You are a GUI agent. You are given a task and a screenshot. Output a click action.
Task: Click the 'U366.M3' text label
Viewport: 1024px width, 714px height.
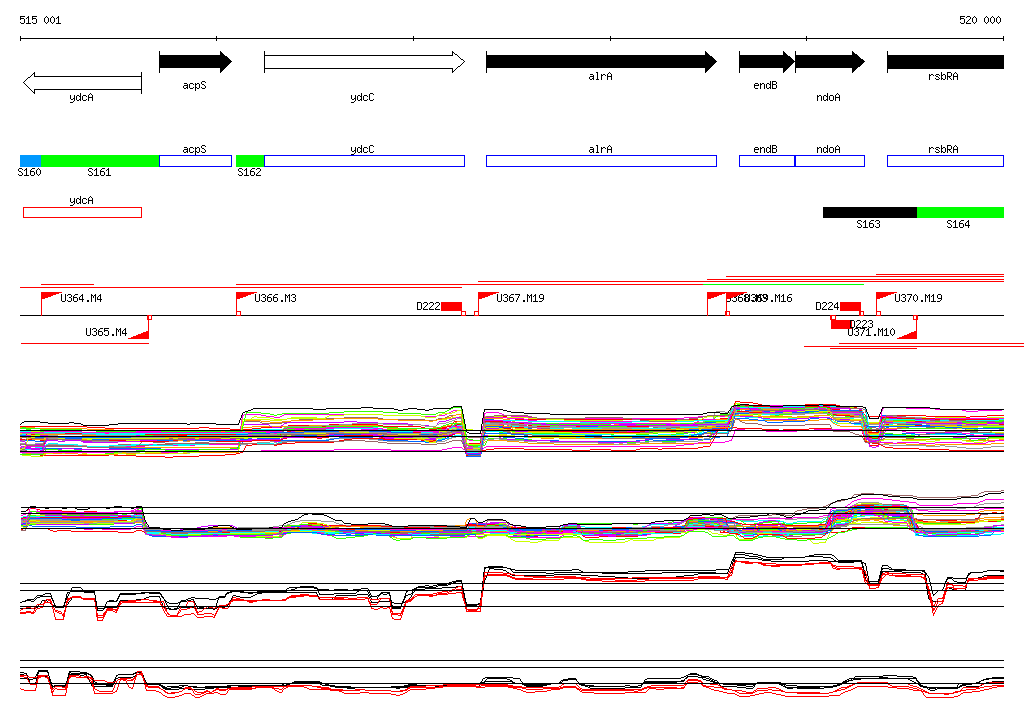click(275, 299)
